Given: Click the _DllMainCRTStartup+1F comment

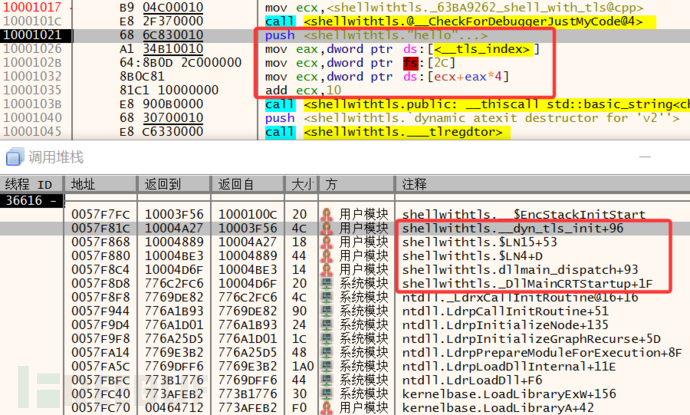Looking at the screenshot, I should pos(527,283).
